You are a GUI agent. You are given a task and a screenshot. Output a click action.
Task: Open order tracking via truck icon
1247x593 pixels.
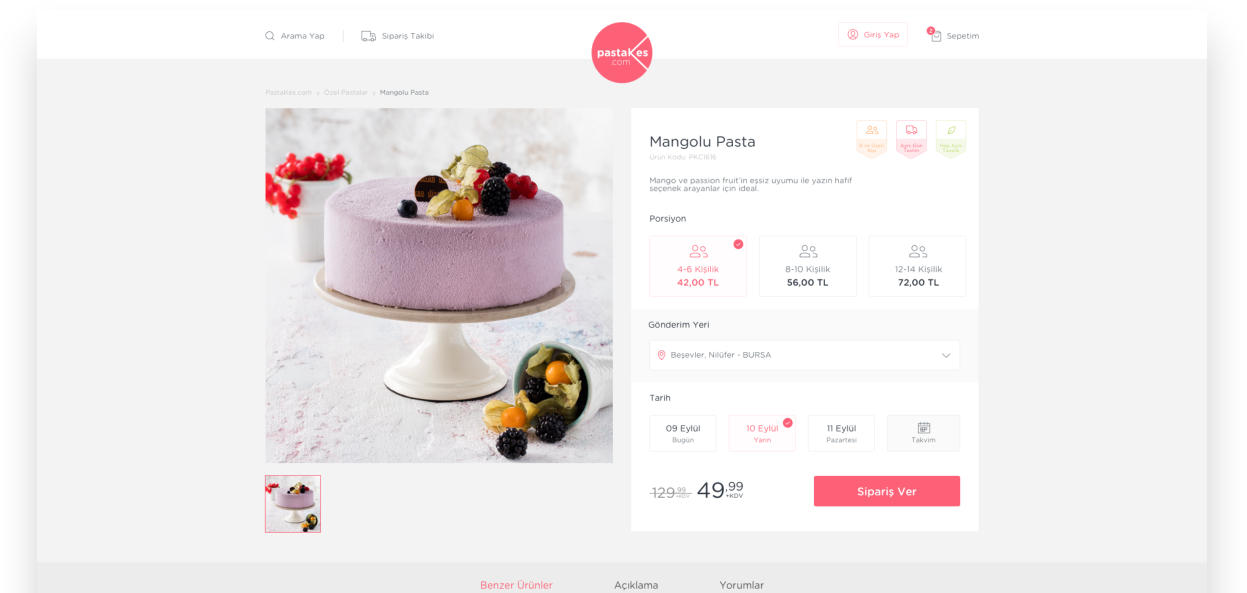pyautogui.click(x=368, y=36)
